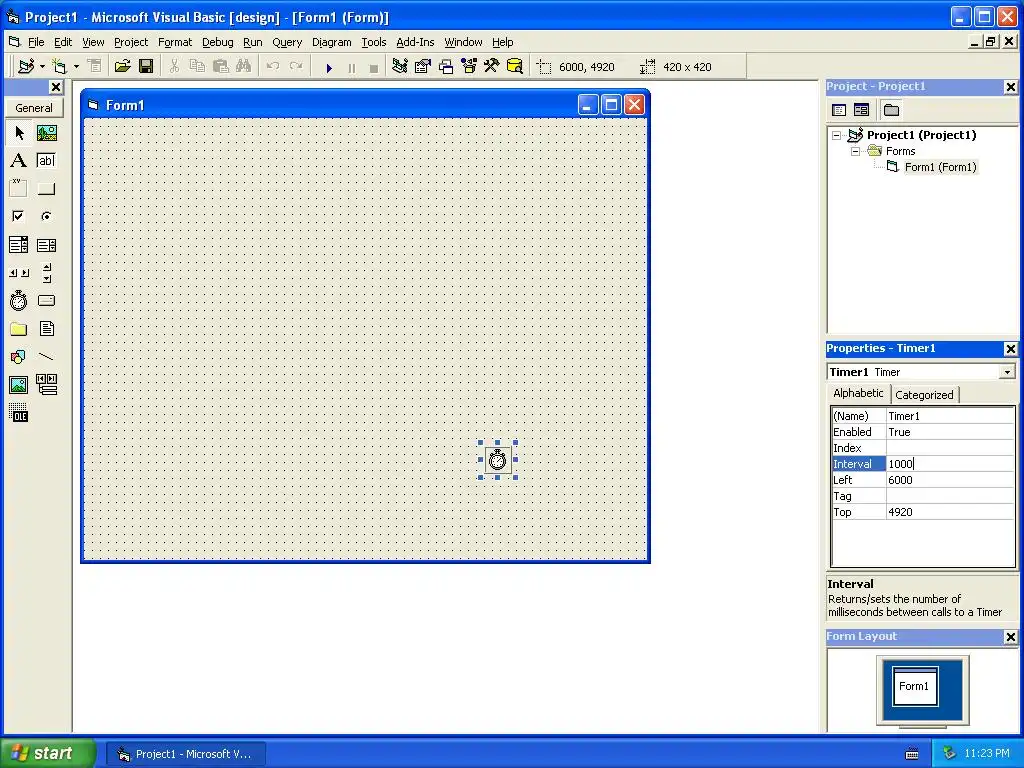This screenshot has height=768, width=1024.
Task: Select the Line control tool
Action: (46, 357)
